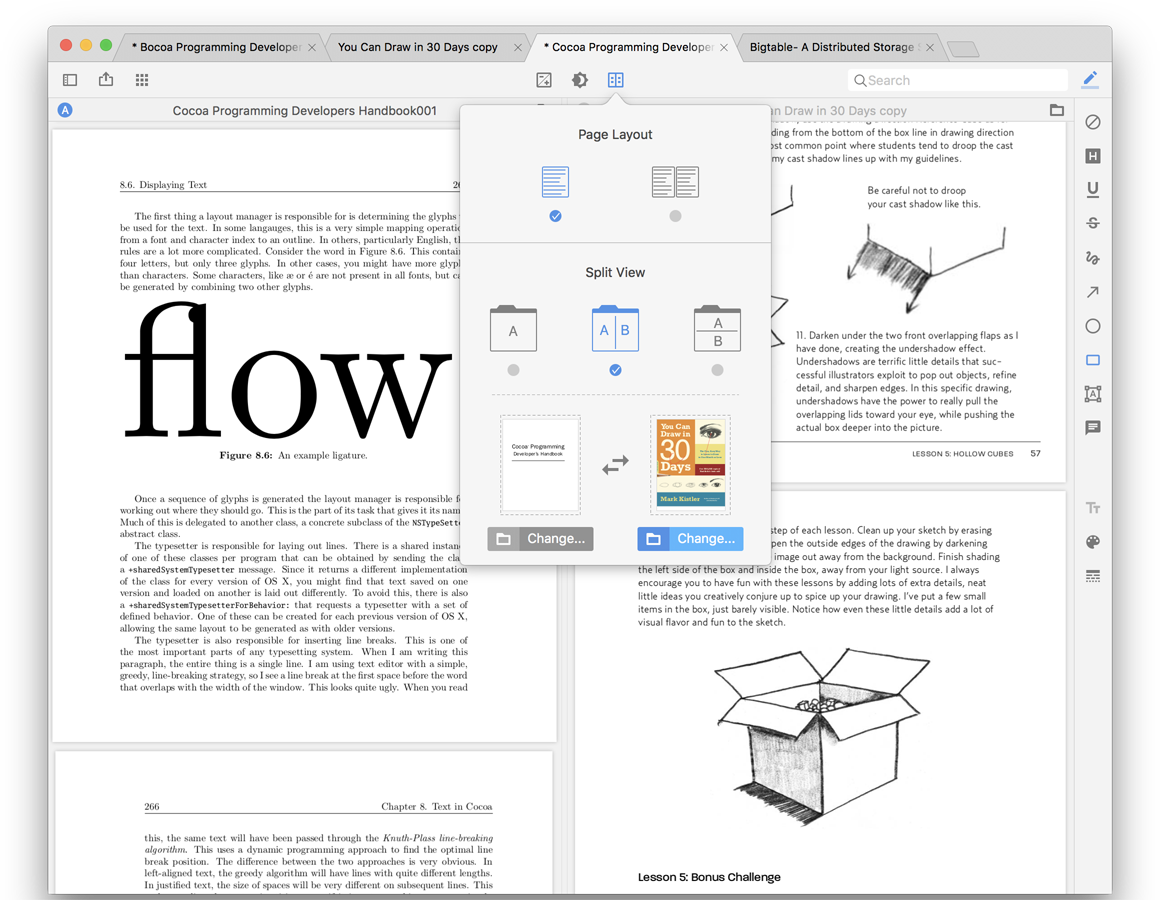Screen dimensions: 1160x900
Task: Open the page thumbnails grid view
Action: click(x=142, y=79)
